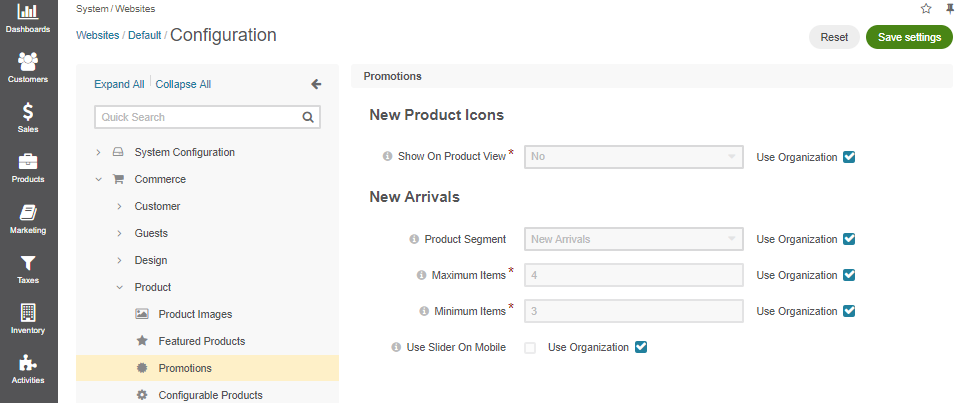Go to Sales dollar icon

pos(28,116)
